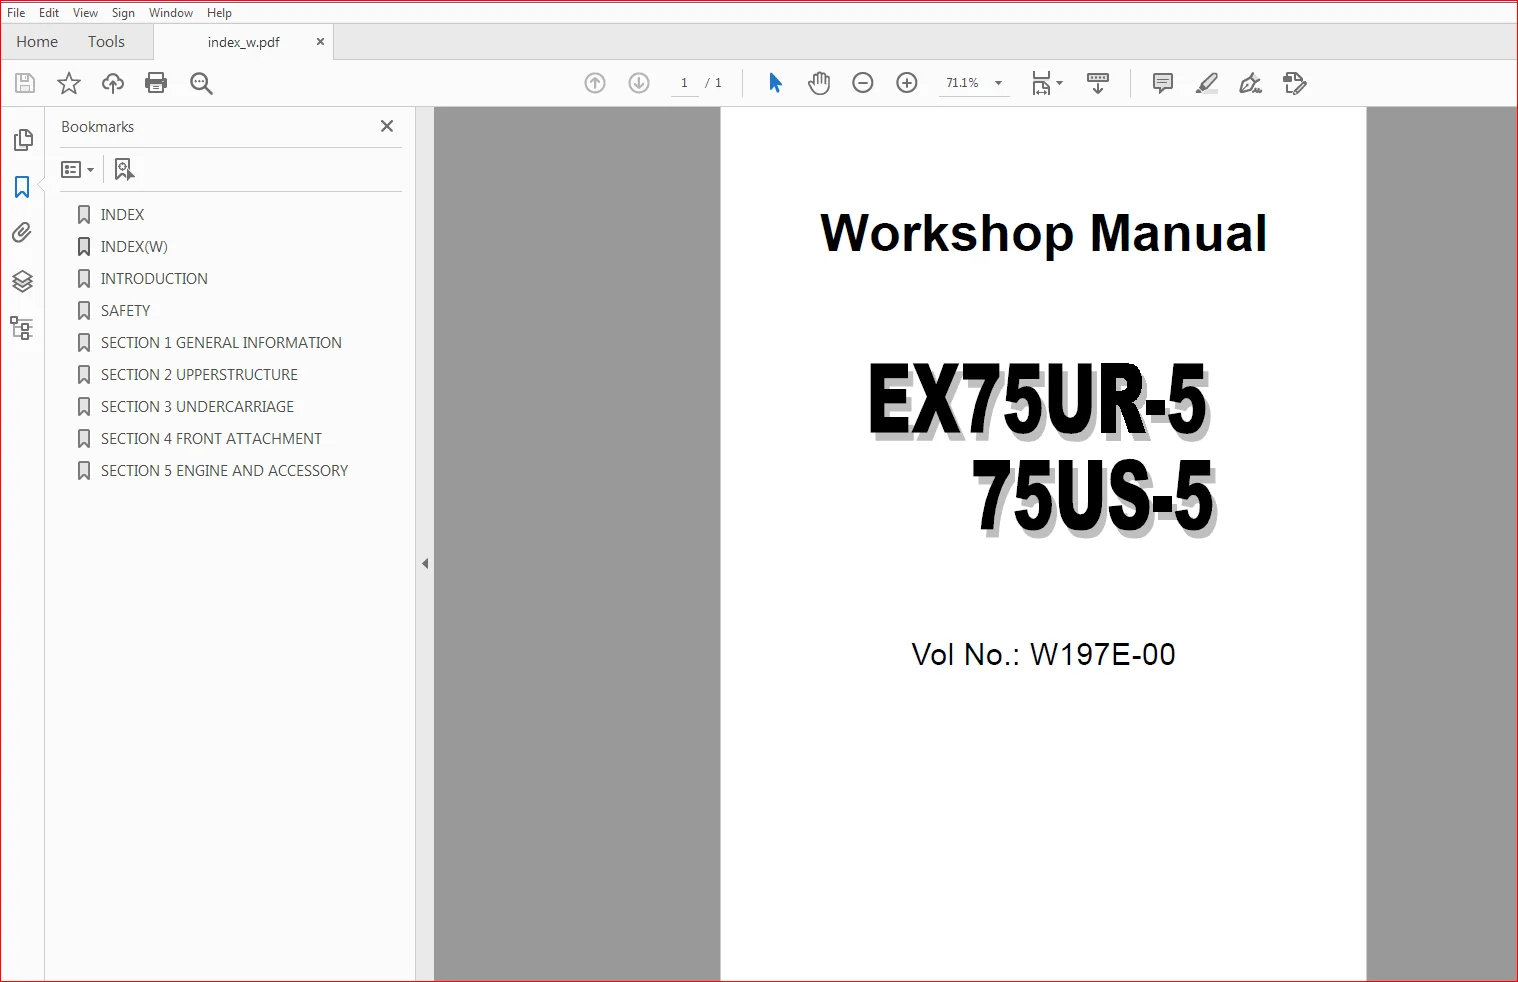This screenshot has height=982, width=1518.
Task: Open the View menu
Action: (x=85, y=13)
